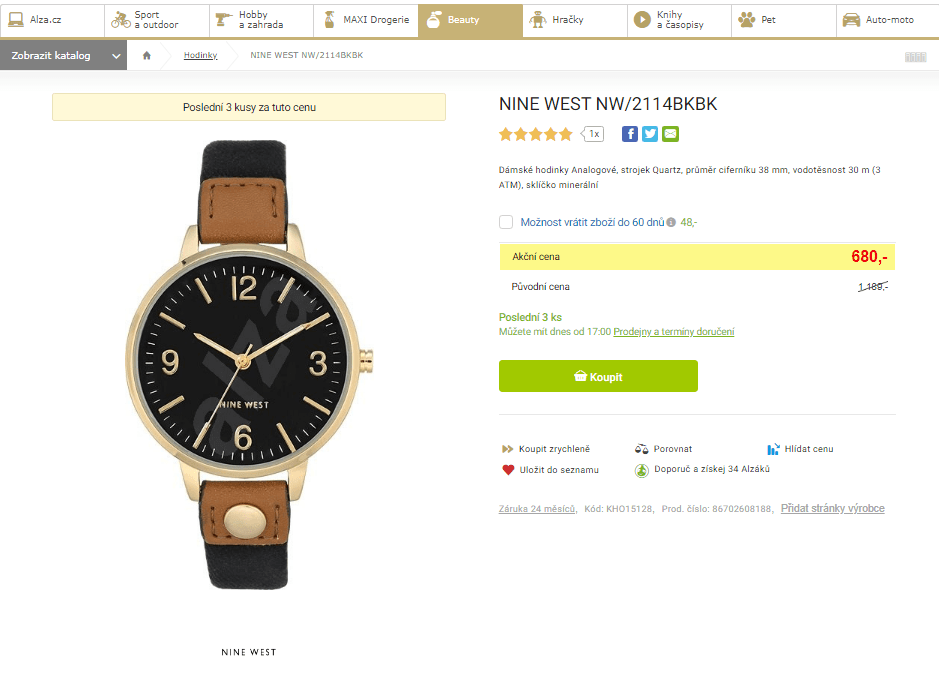This screenshot has width=939, height=688.
Task: Open the Beauty category tab
Action: click(x=470, y=20)
